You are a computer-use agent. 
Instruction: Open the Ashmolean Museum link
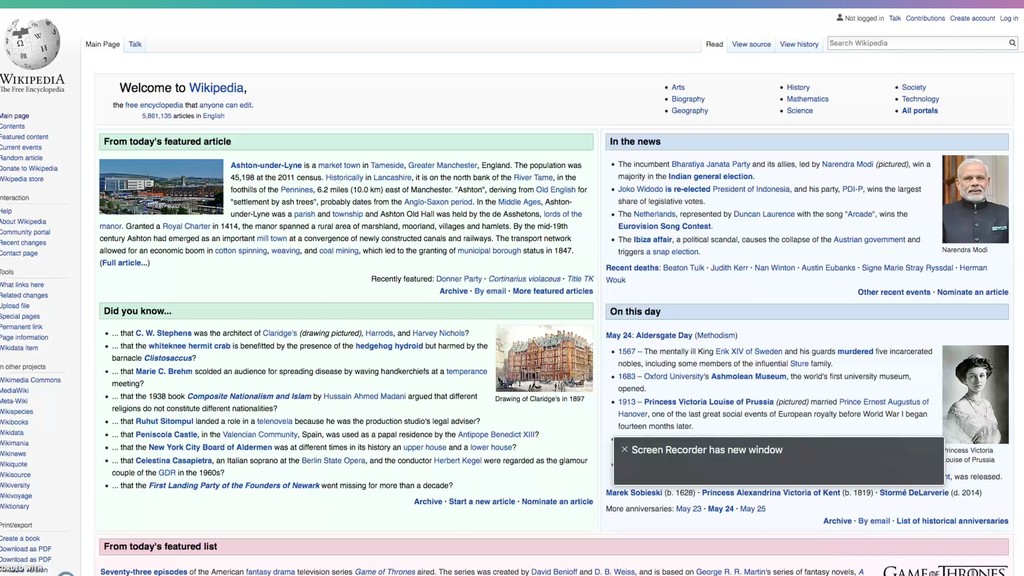point(748,377)
